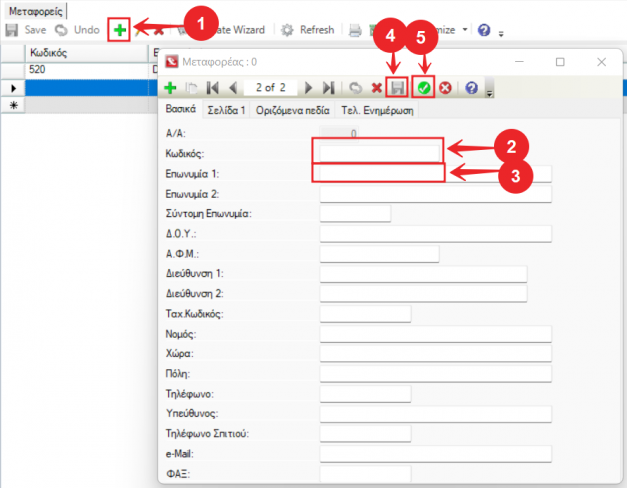Maximize the Μεταφορέας dialog window
This screenshot has width=627, height=488.
pyautogui.click(x=560, y=62)
